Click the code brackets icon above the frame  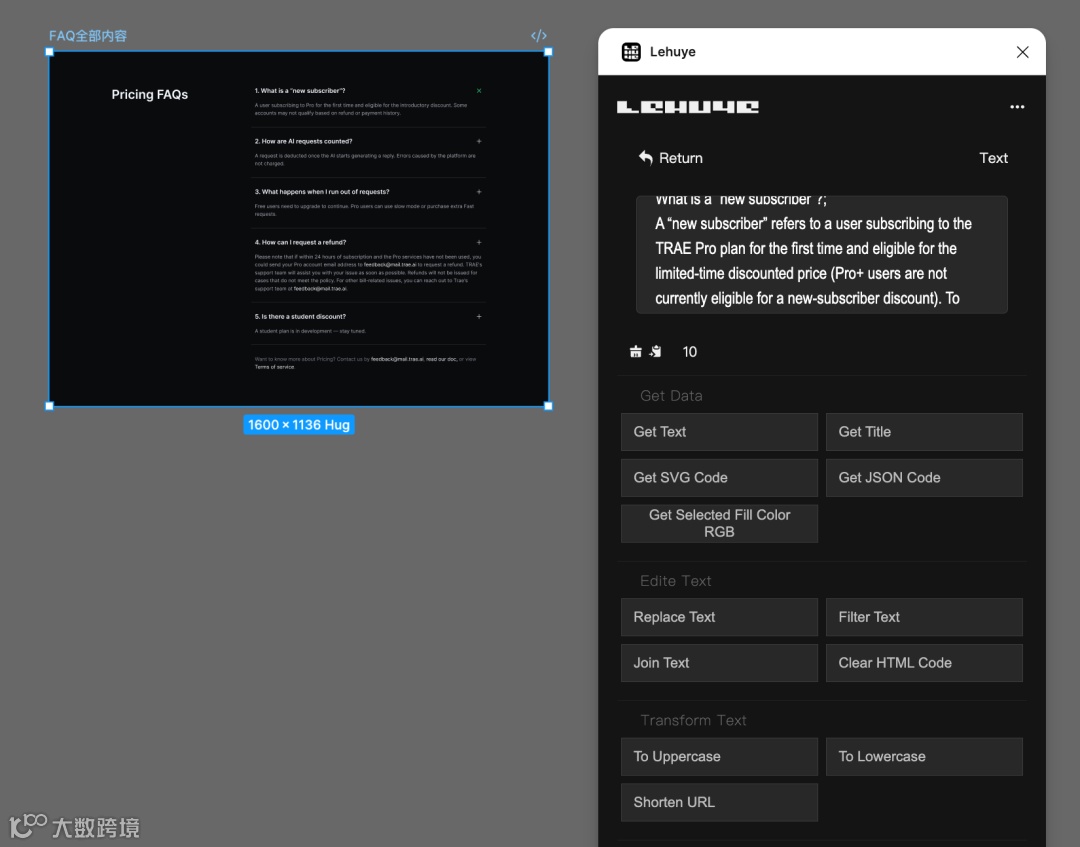coord(539,36)
